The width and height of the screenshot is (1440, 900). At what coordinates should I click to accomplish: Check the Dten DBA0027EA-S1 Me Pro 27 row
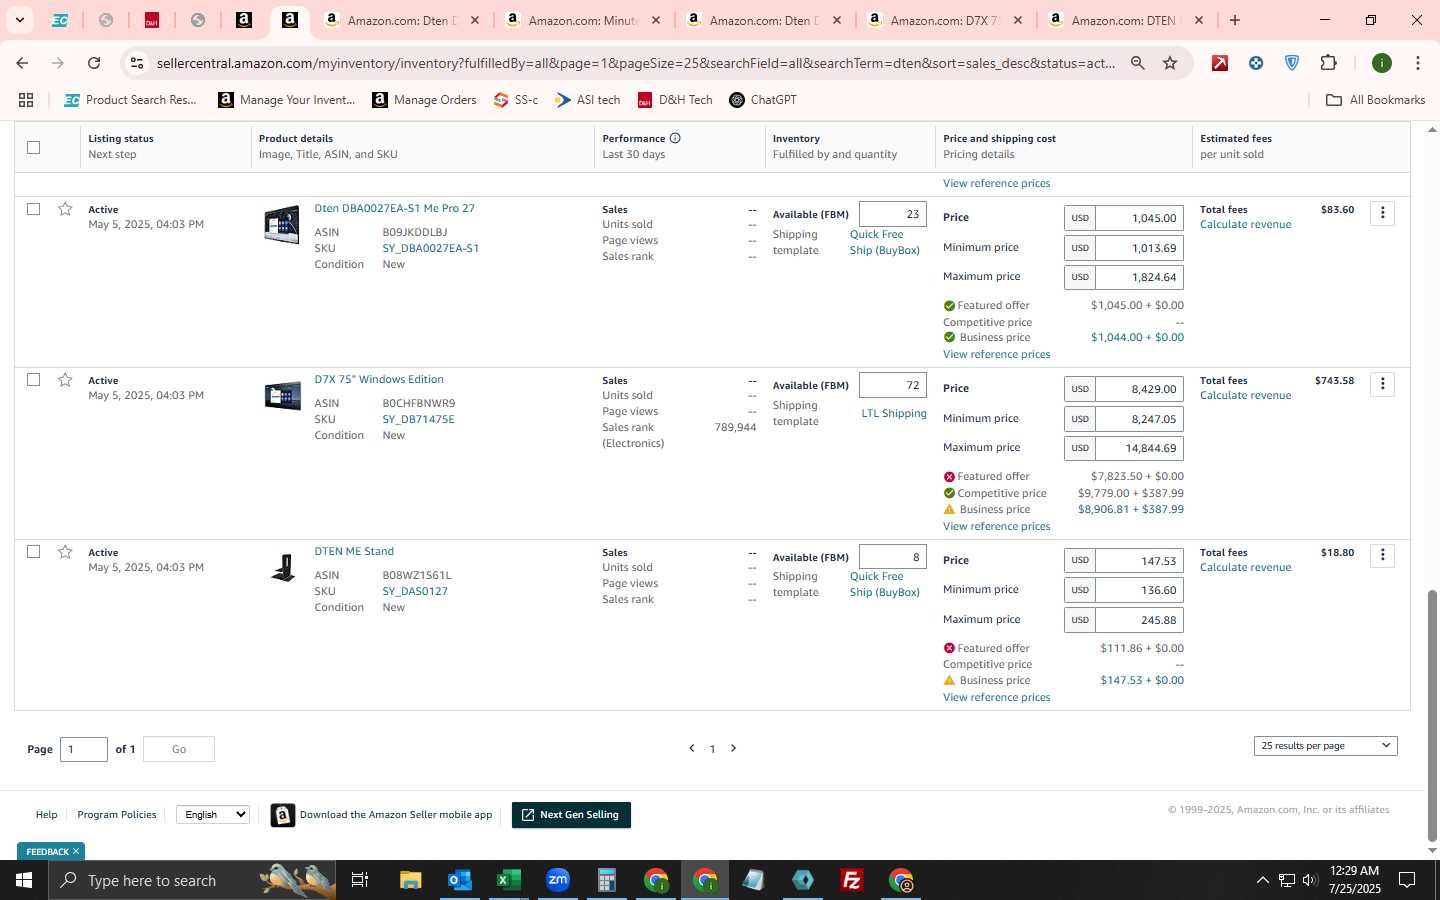(x=33, y=209)
